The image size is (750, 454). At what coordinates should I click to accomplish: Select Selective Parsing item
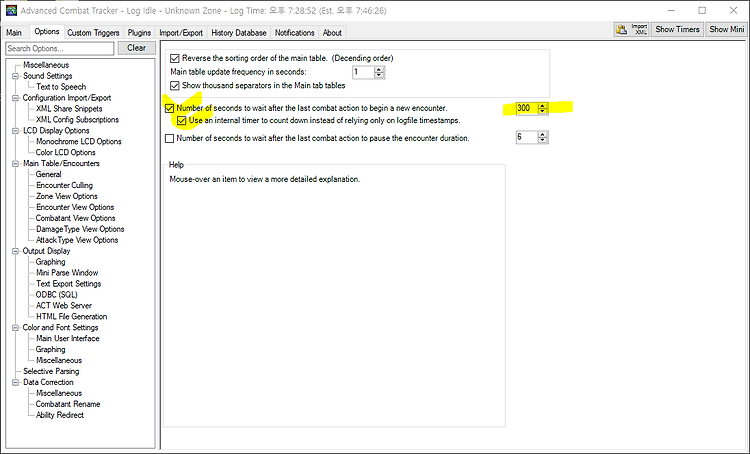coord(51,372)
